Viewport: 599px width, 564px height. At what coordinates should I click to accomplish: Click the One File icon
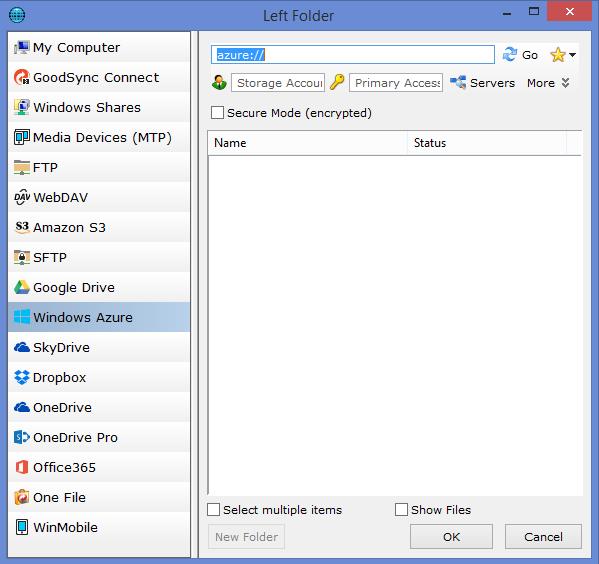click(21, 497)
